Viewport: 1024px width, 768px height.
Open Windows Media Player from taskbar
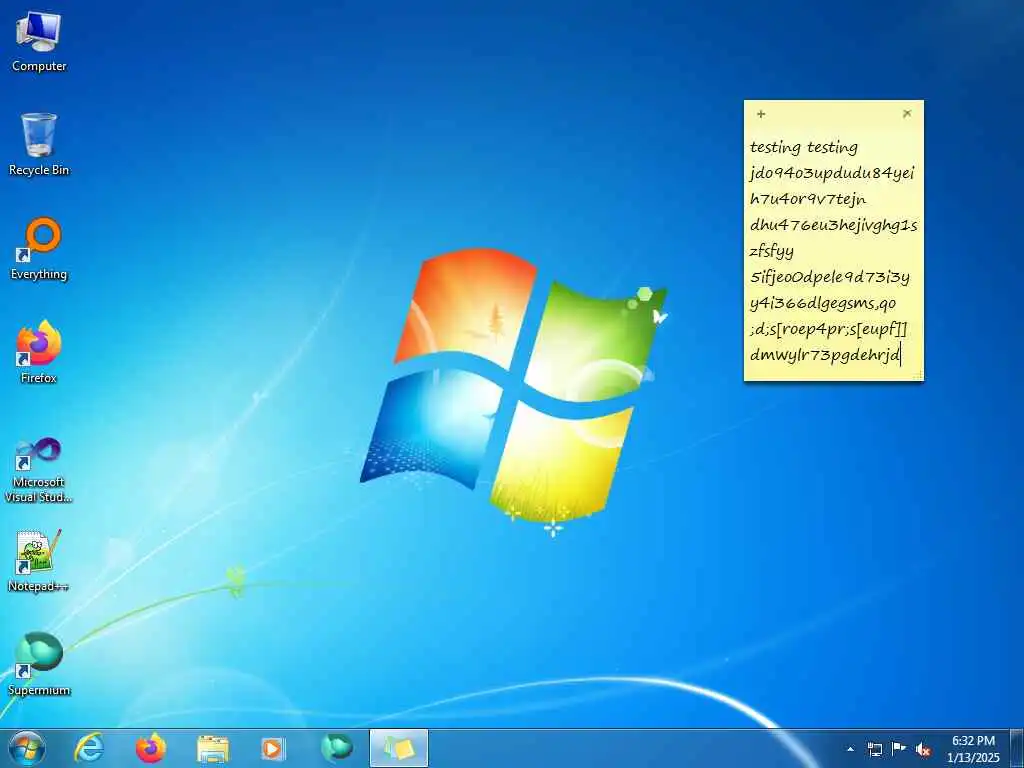[272, 749]
